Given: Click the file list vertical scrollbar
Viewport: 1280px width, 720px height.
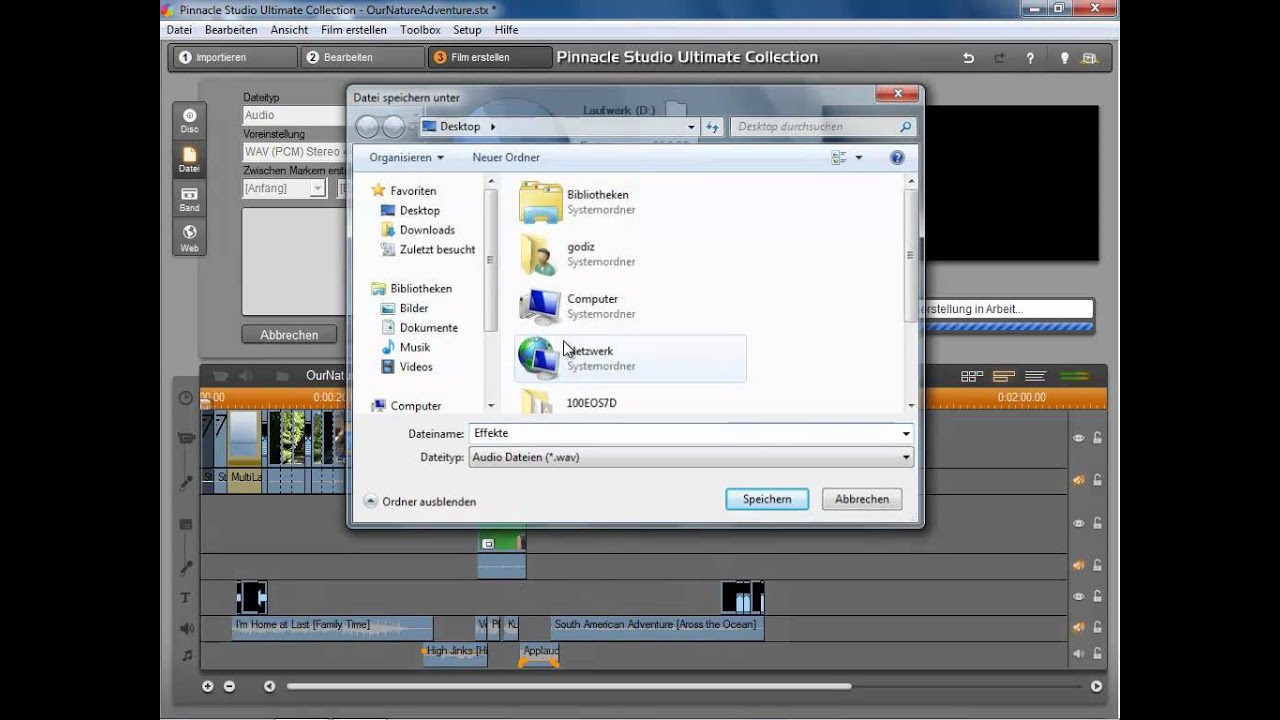Looking at the screenshot, I should tap(910, 255).
